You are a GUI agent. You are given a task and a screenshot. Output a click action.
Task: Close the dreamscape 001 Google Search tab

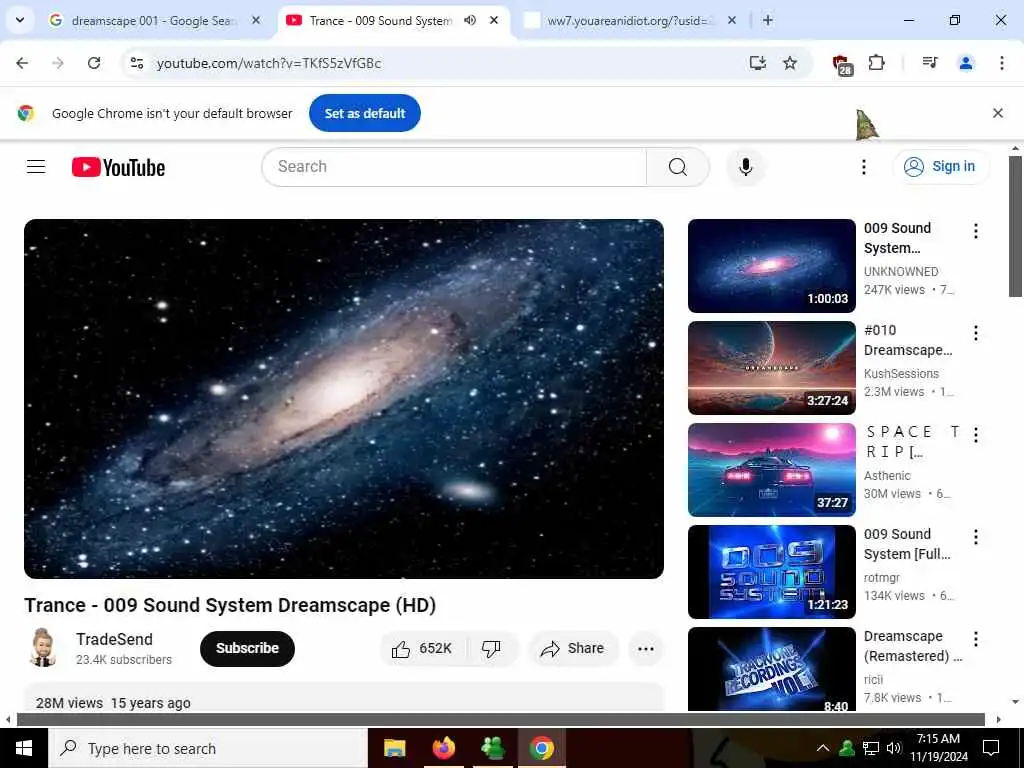(256, 20)
